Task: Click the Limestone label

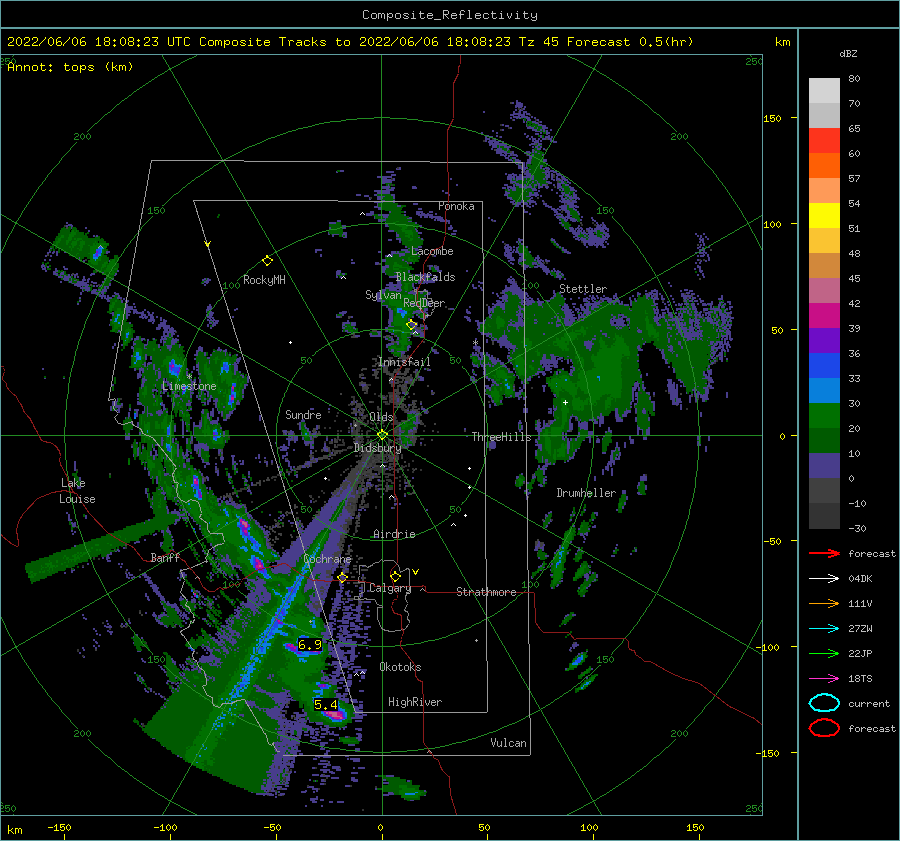Action: (189, 386)
